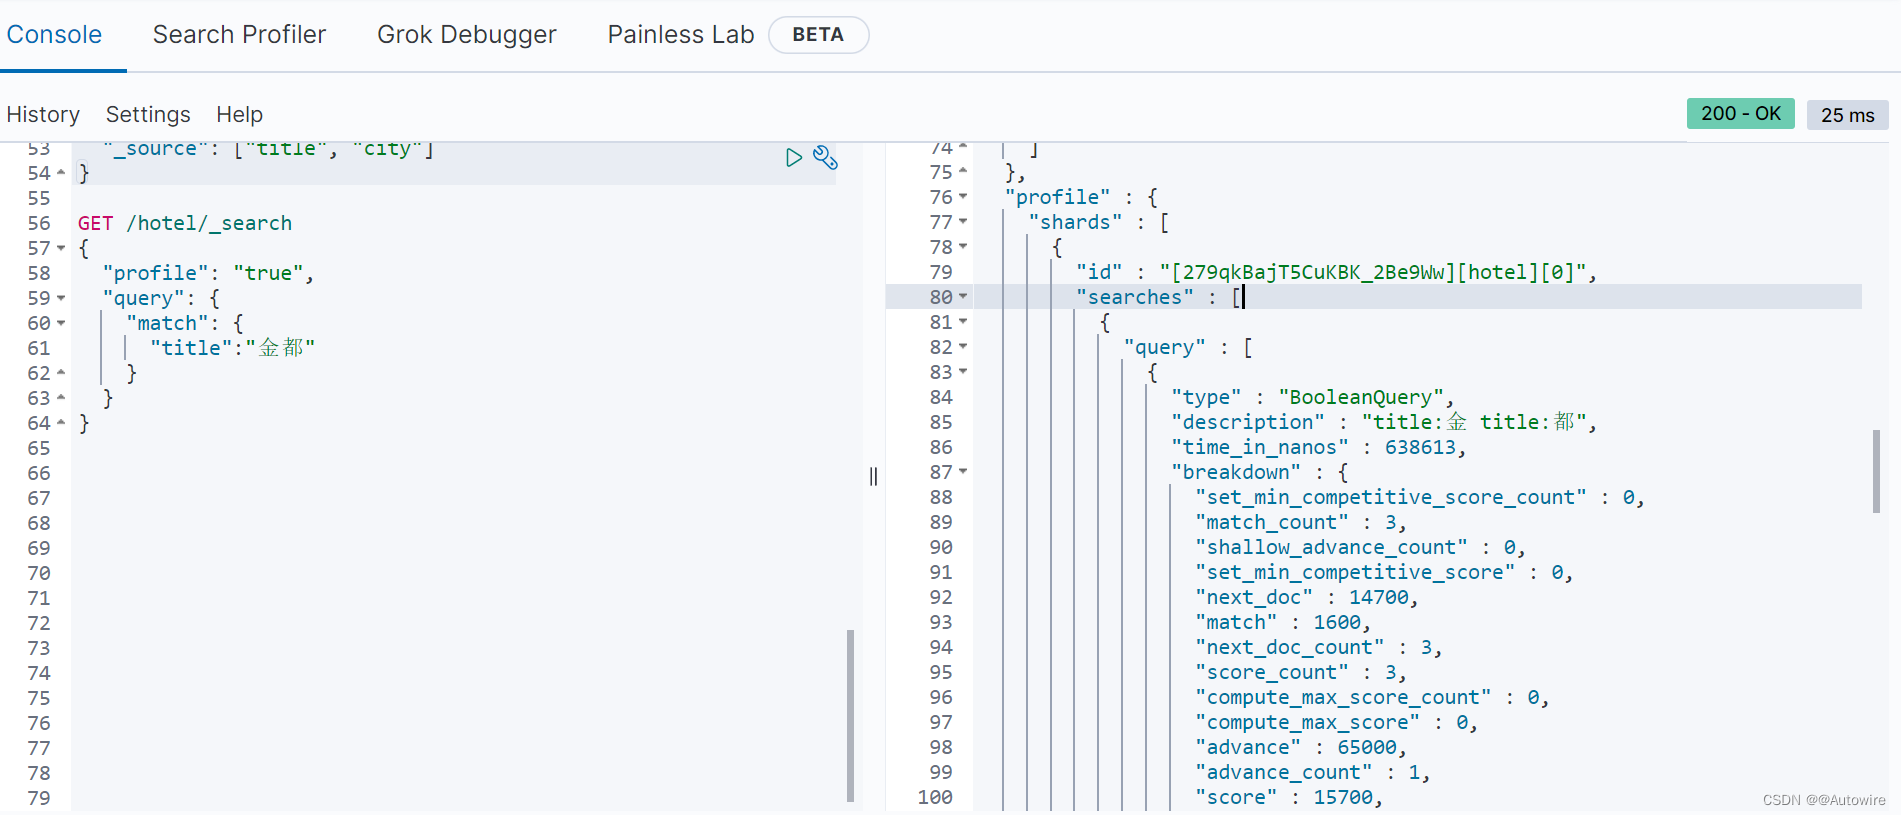Click the "match" : 1600 line
Viewport: 1901px width, 815px height.
pyautogui.click(x=1283, y=622)
